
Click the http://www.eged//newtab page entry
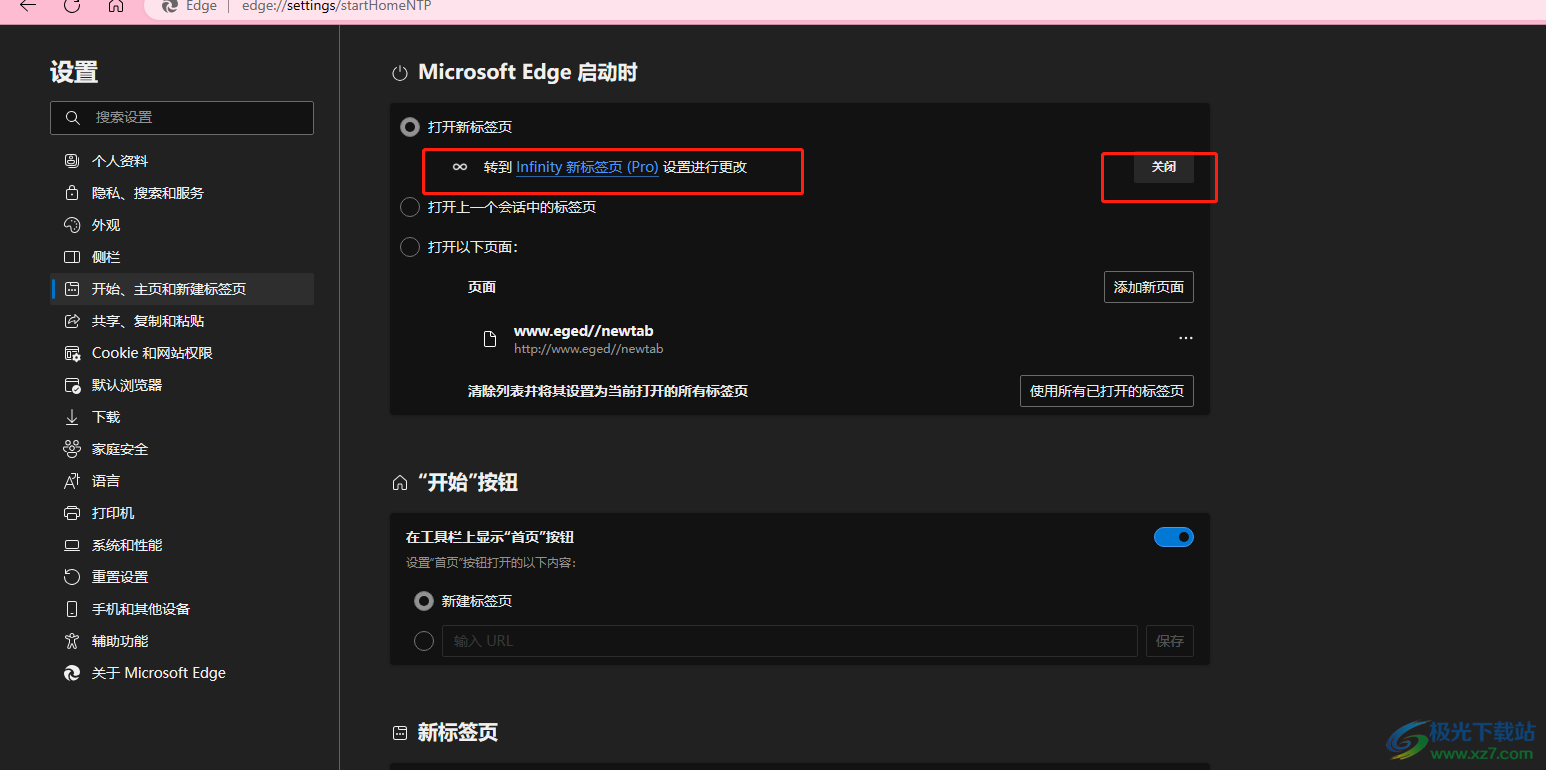[588, 350]
